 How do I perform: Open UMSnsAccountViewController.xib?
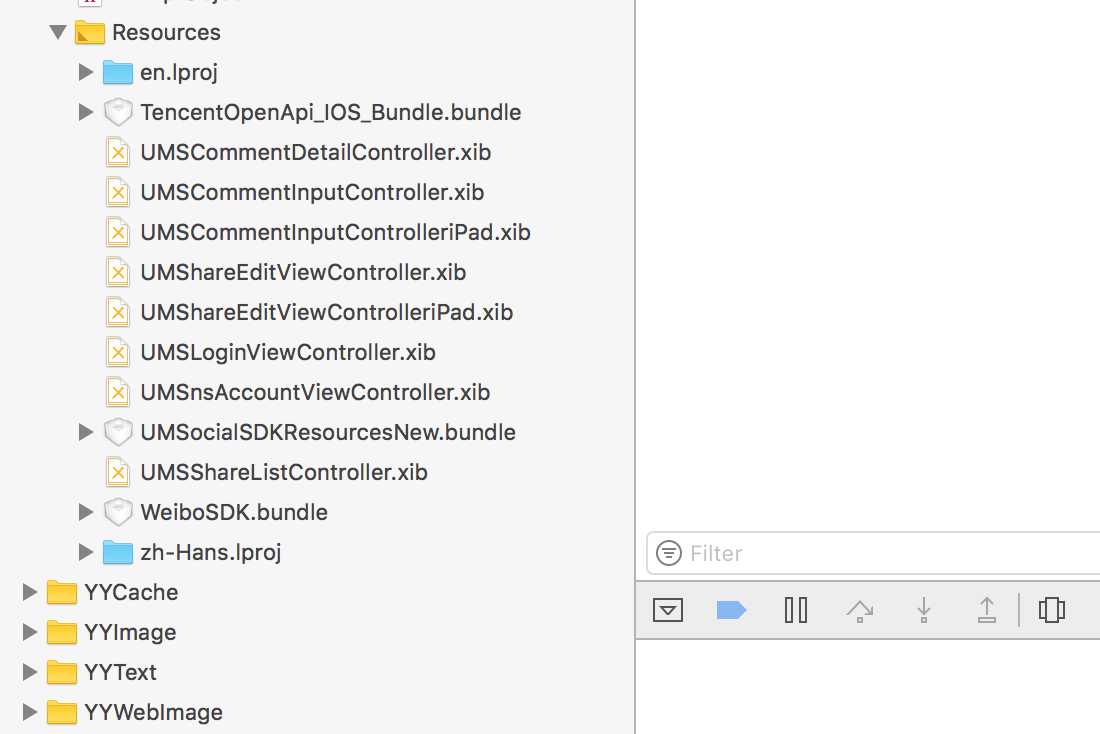(x=315, y=392)
